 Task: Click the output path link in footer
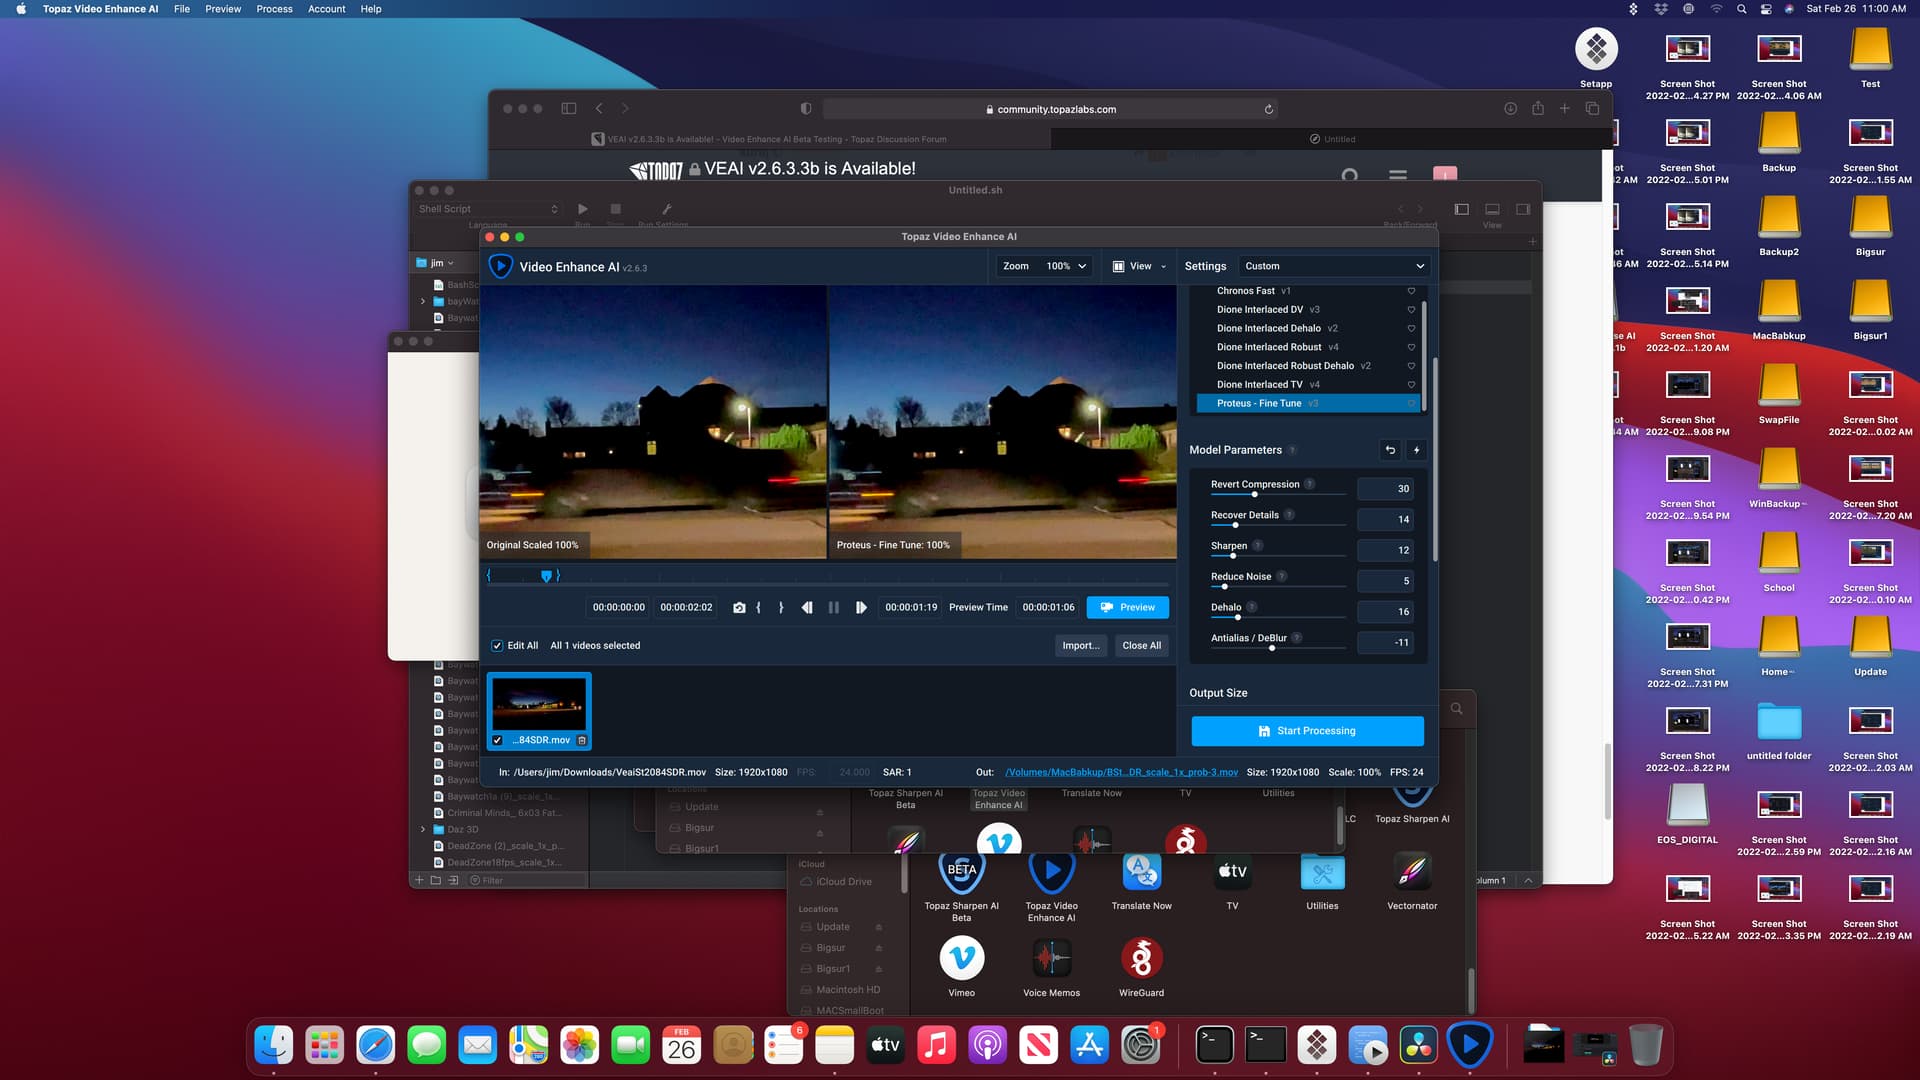1120,772
